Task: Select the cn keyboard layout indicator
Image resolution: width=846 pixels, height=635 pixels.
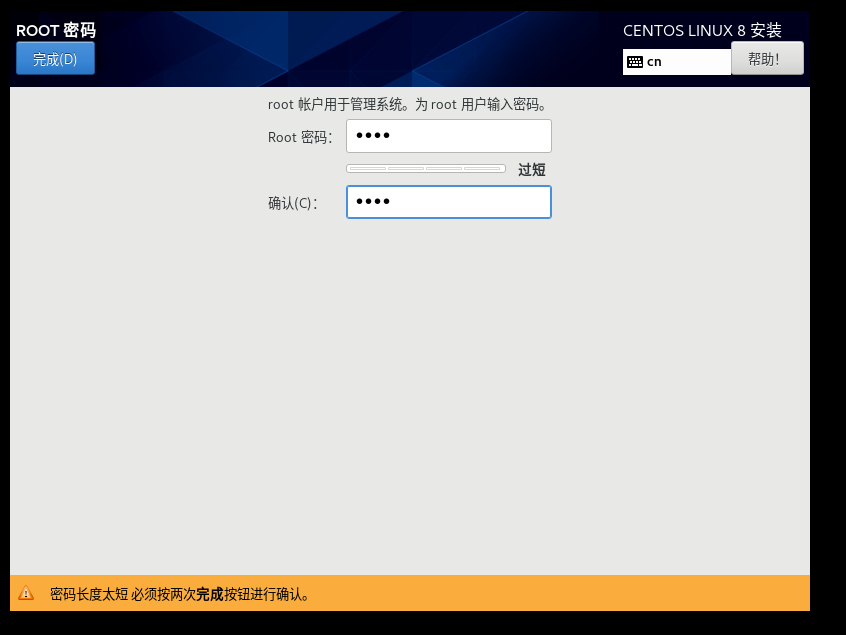Action: point(655,62)
